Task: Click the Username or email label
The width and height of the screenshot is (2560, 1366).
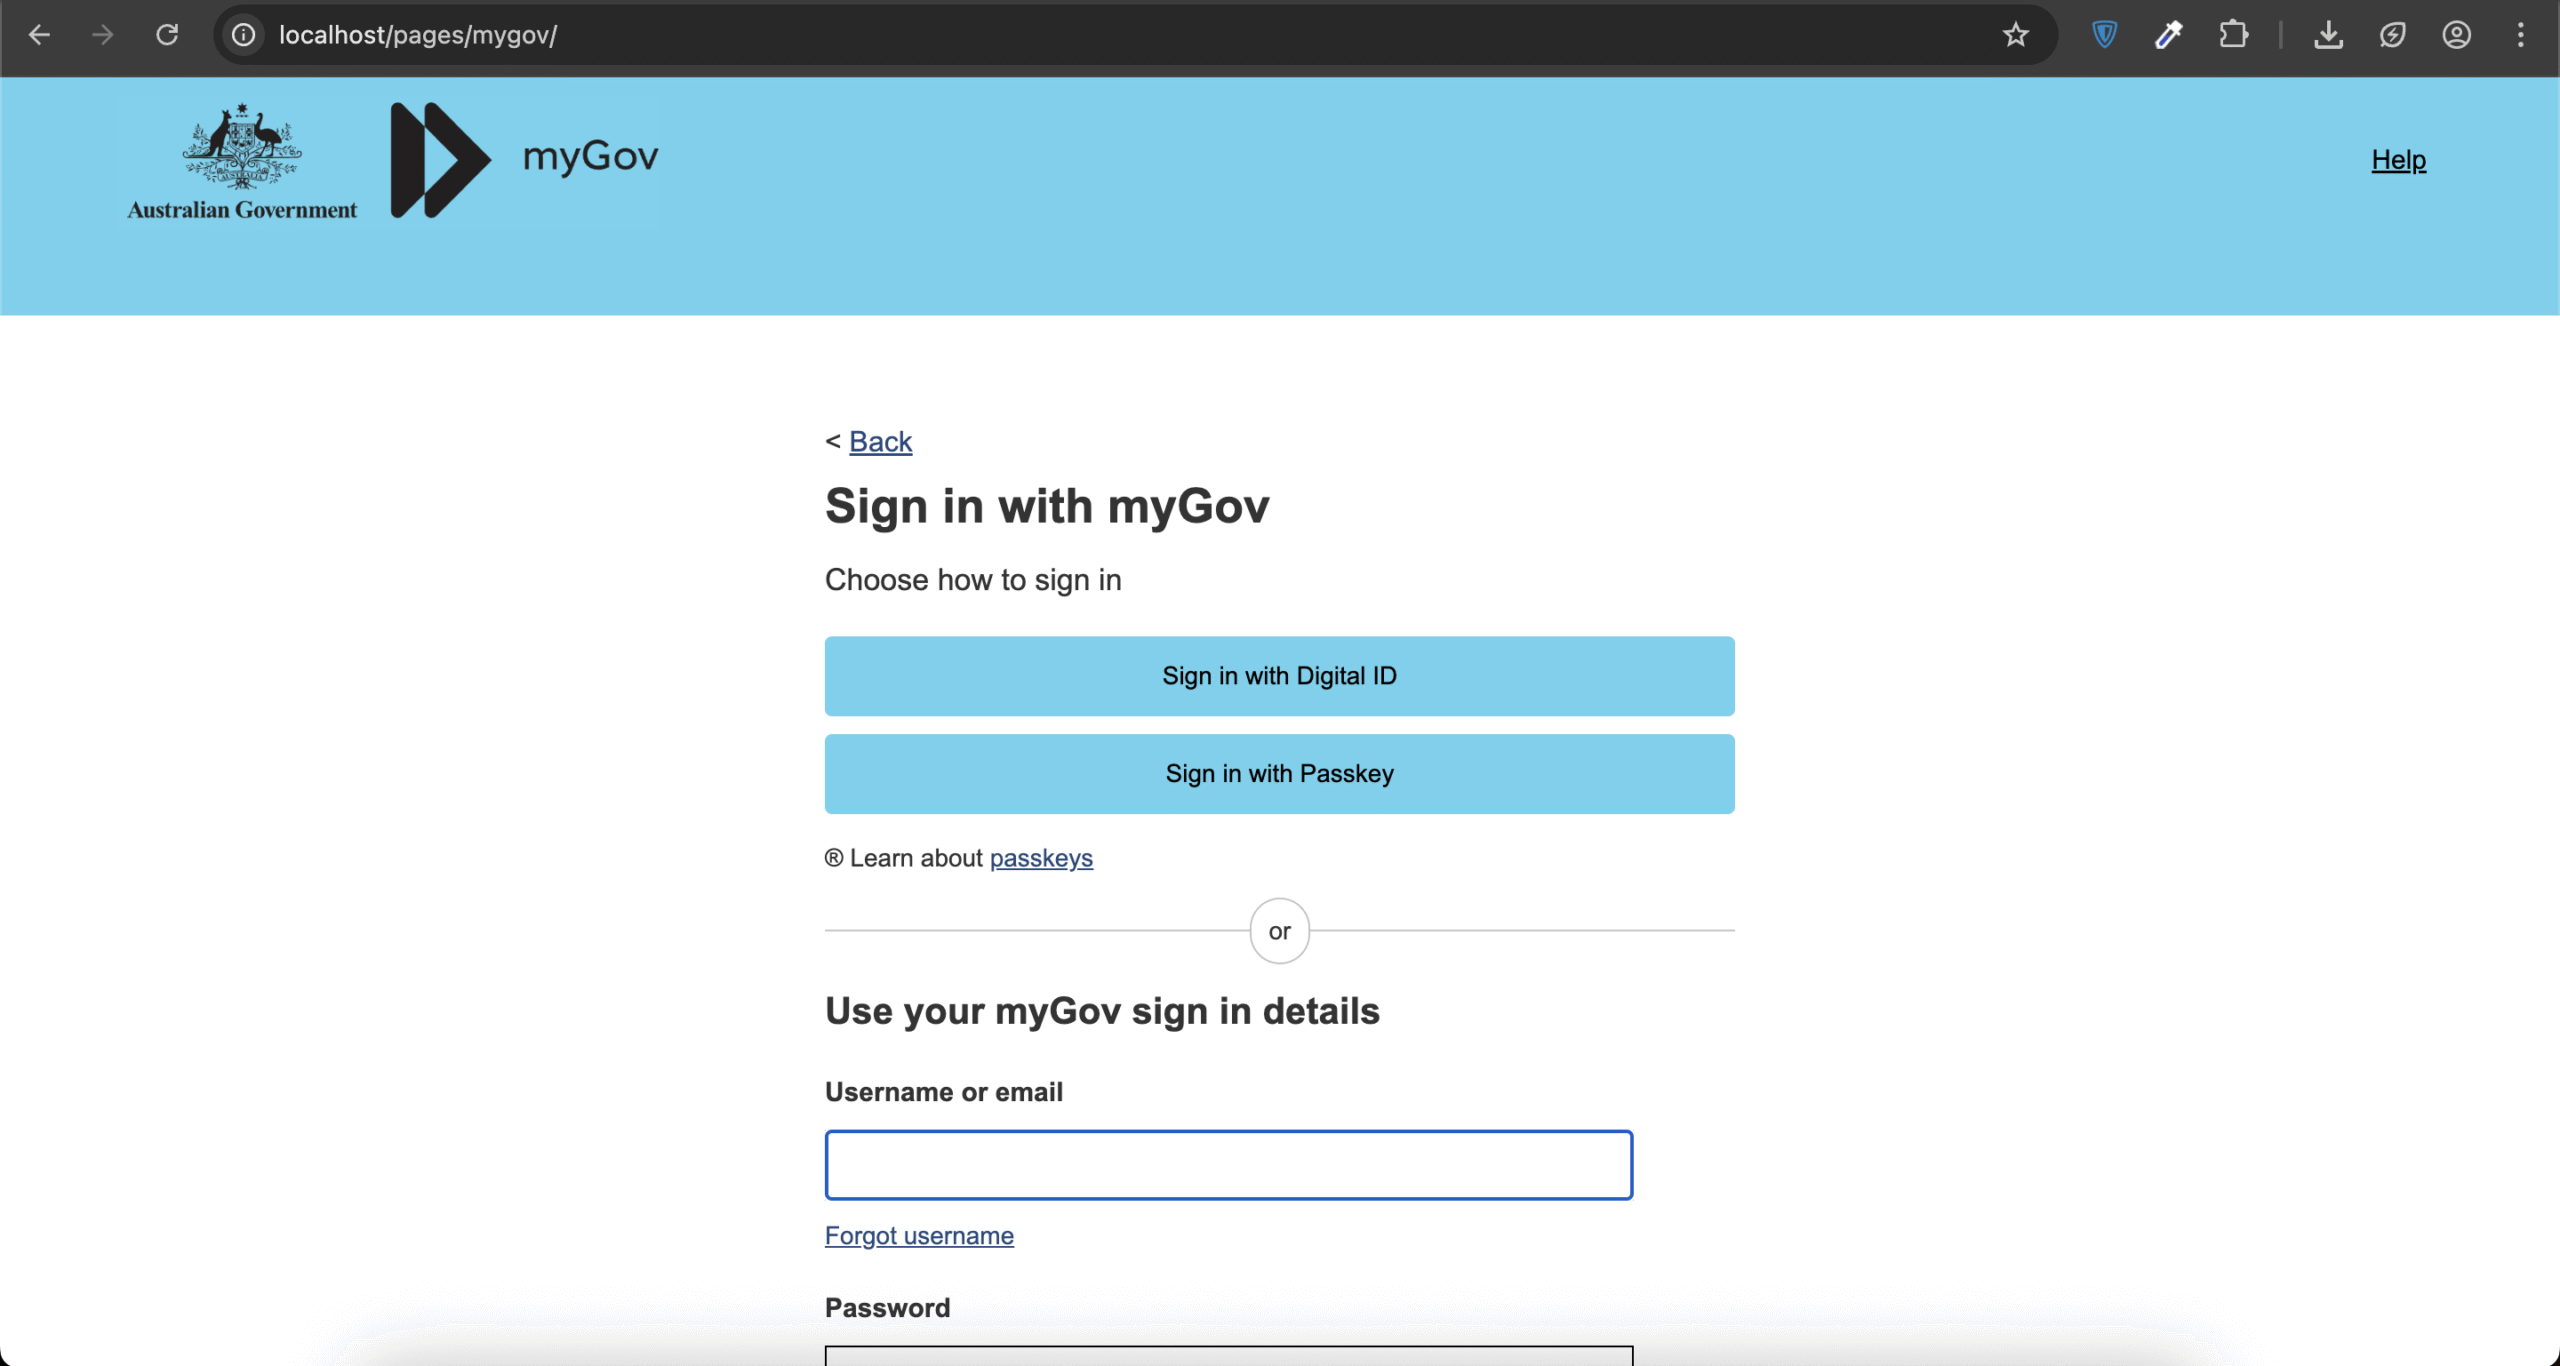Action: 944,1092
